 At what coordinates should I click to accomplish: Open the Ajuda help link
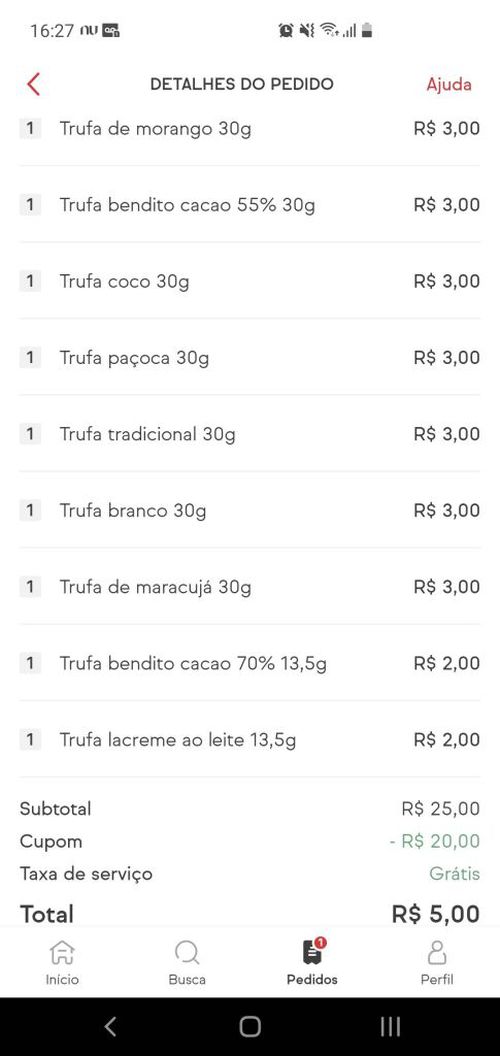[449, 84]
